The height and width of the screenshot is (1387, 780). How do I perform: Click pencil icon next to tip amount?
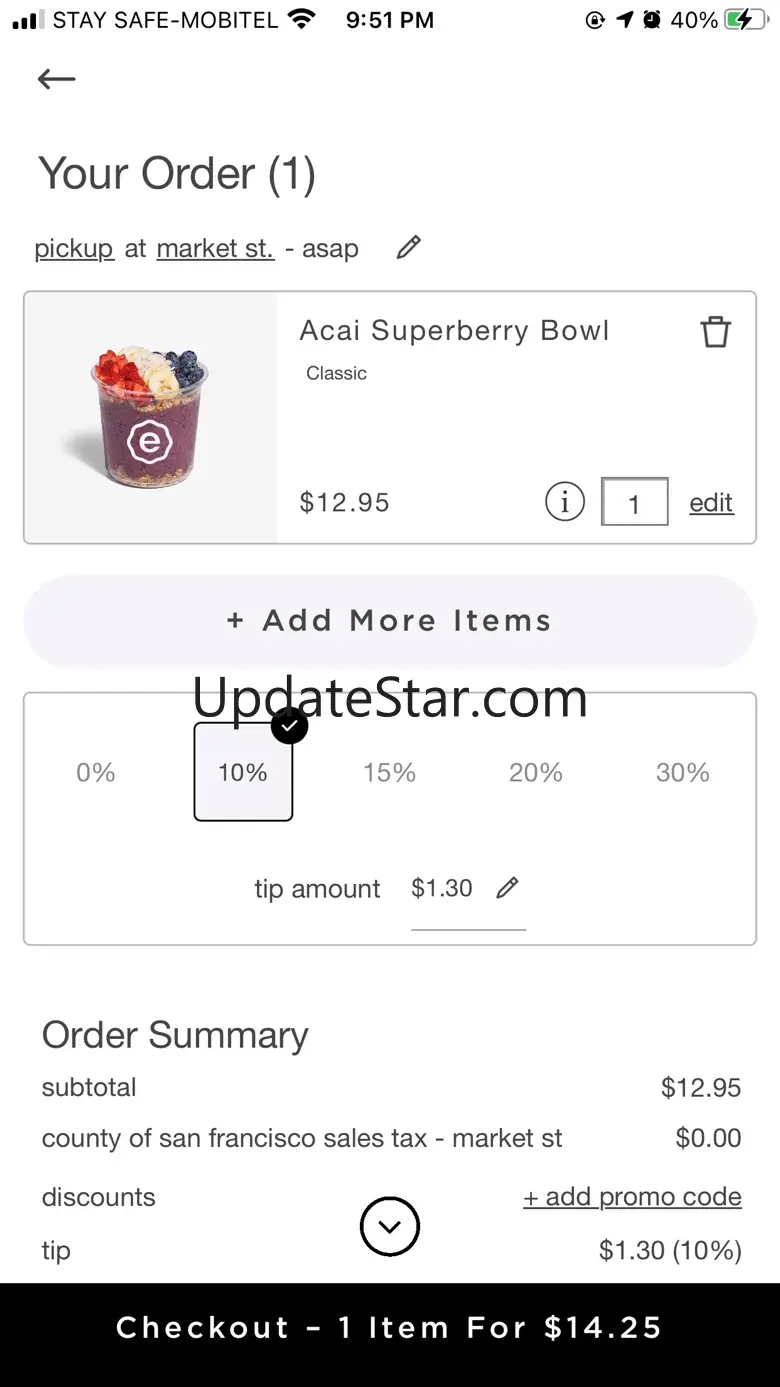coord(508,887)
